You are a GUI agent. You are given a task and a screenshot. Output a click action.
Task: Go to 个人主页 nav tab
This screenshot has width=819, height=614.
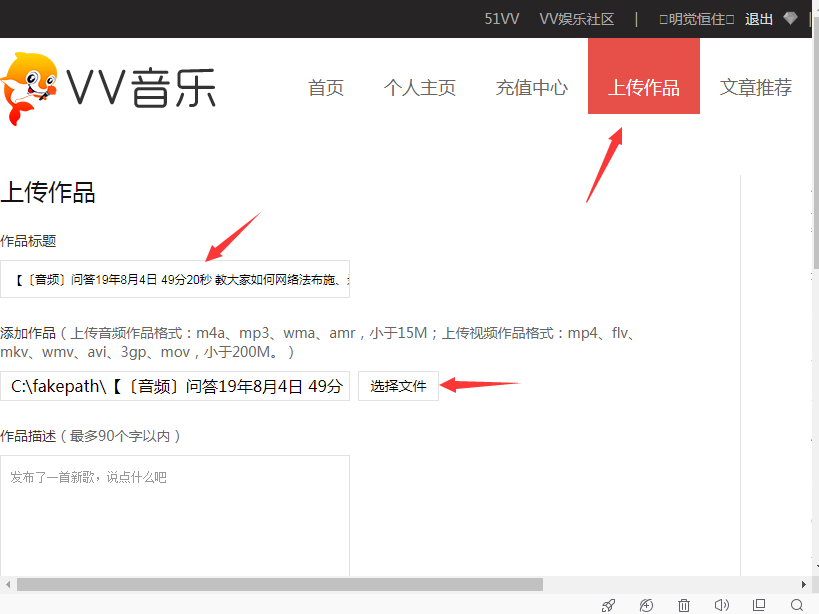coord(420,87)
